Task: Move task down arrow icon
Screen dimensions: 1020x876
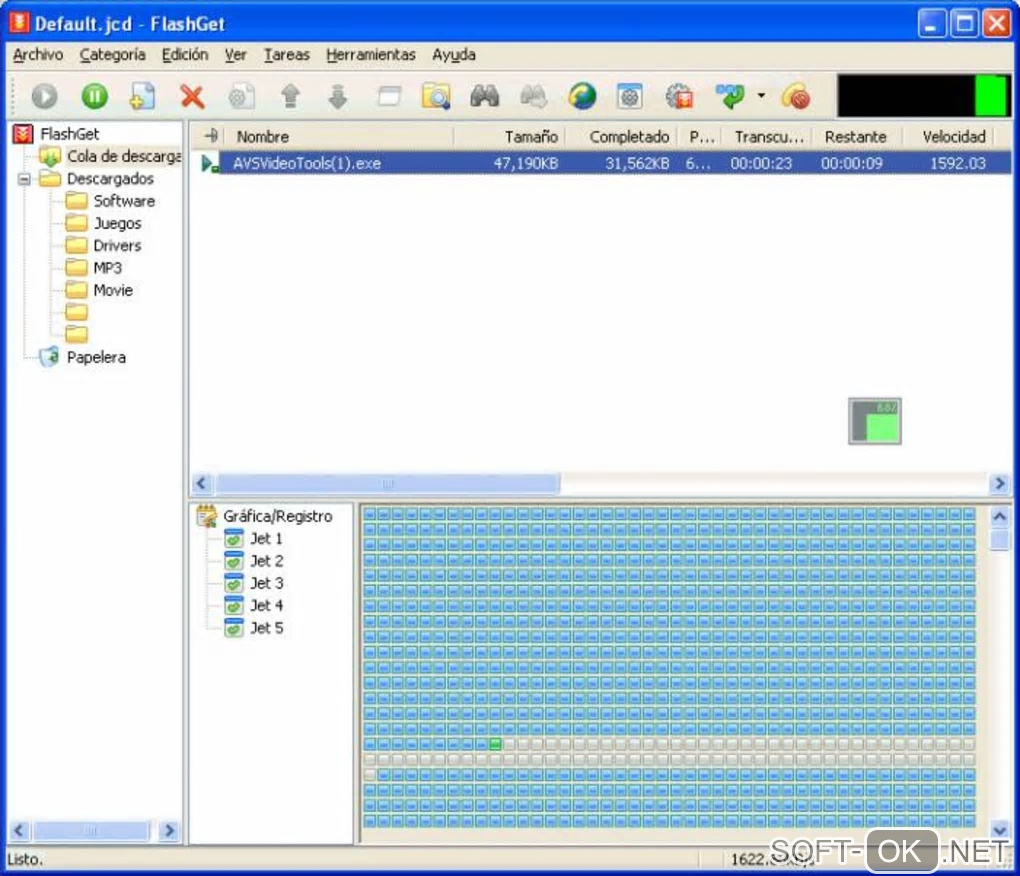Action: click(338, 96)
